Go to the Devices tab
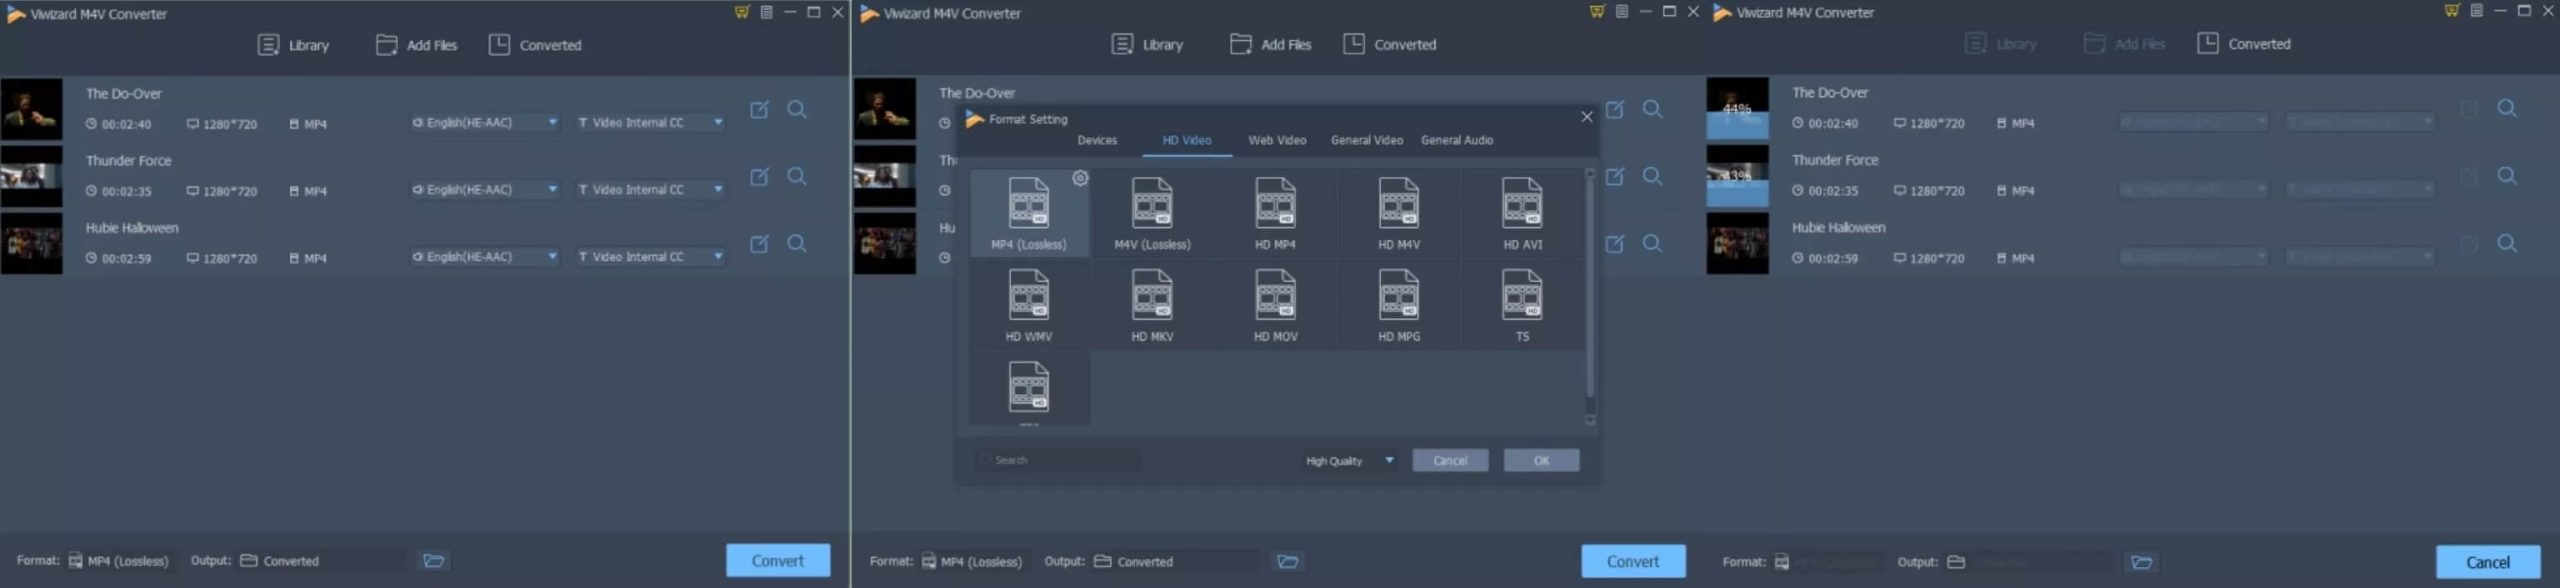This screenshot has height=588, width=2560. (x=1097, y=141)
